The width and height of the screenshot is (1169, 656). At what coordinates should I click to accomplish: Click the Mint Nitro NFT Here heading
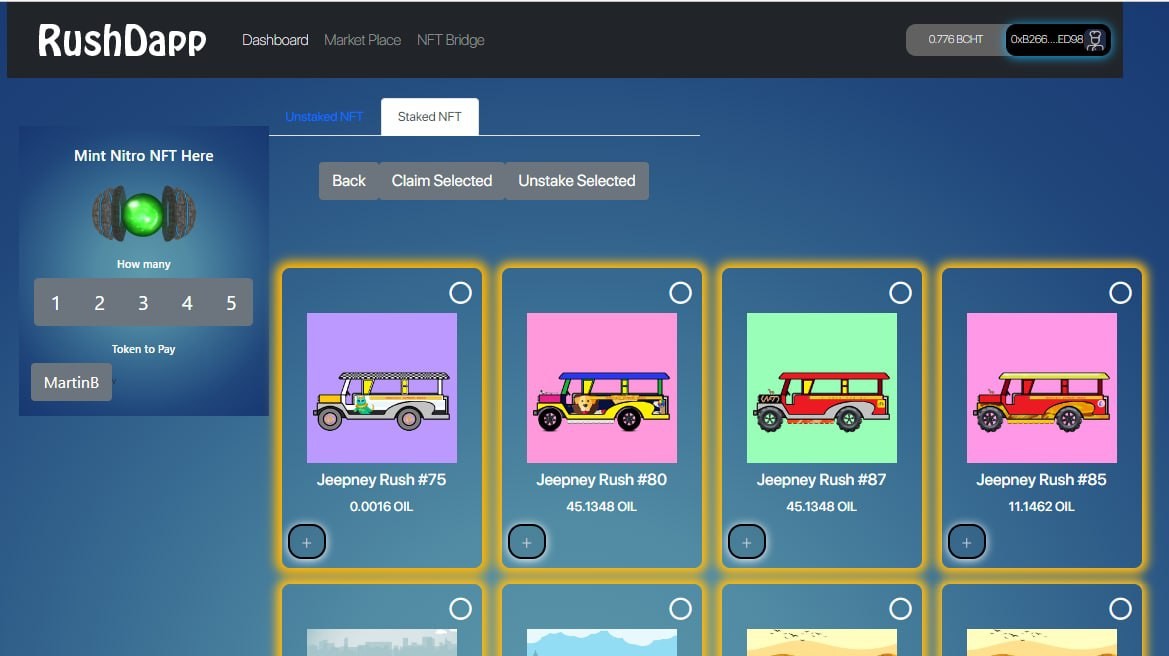click(144, 156)
